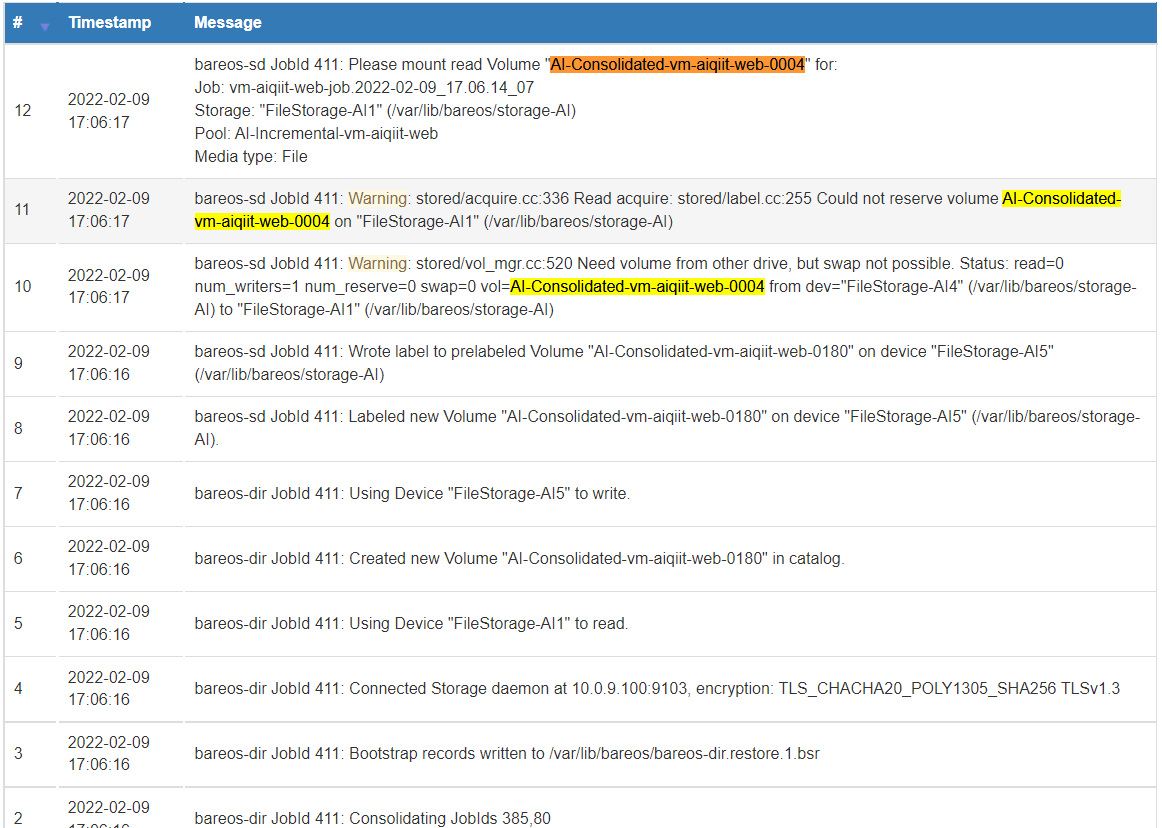The height and width of the screenshot is (828, 1162).
Task: Click the word Warning in row 10
Action: tap(378, 264)
